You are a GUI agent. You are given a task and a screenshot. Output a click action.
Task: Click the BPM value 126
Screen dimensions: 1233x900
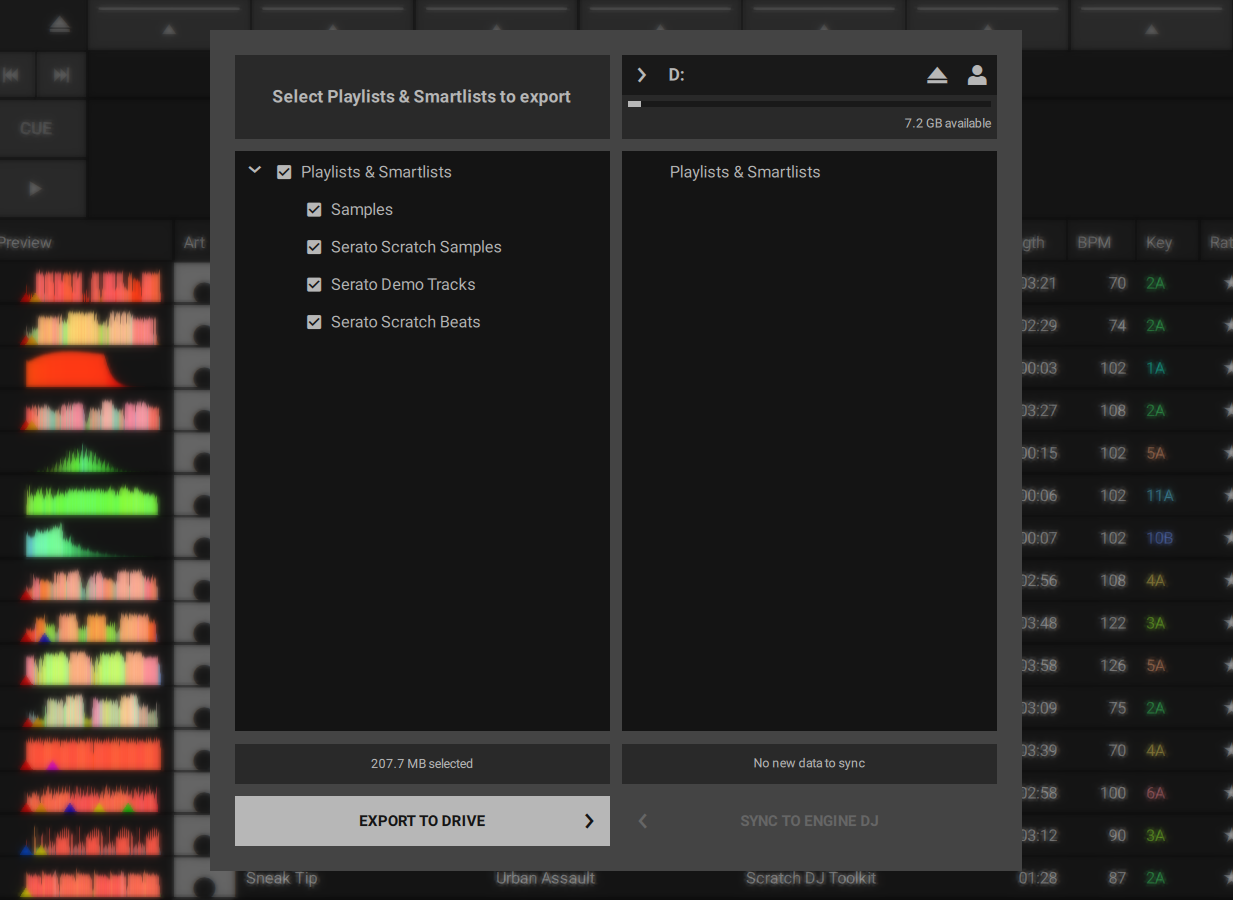[1113, 666]
